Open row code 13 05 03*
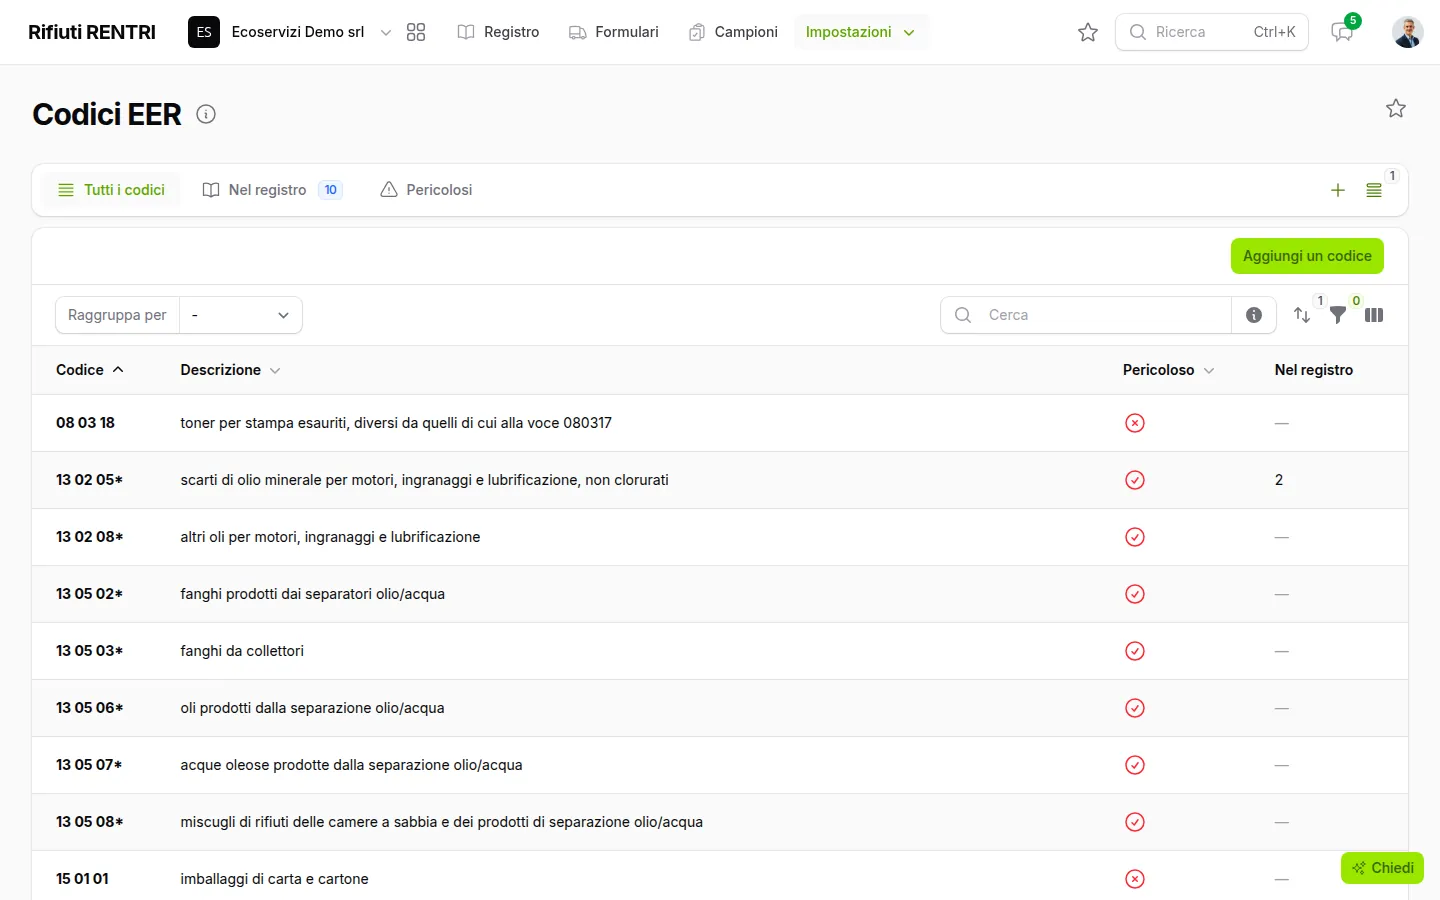This screenshot has width=1440, height=900. (x=89, y=651)
